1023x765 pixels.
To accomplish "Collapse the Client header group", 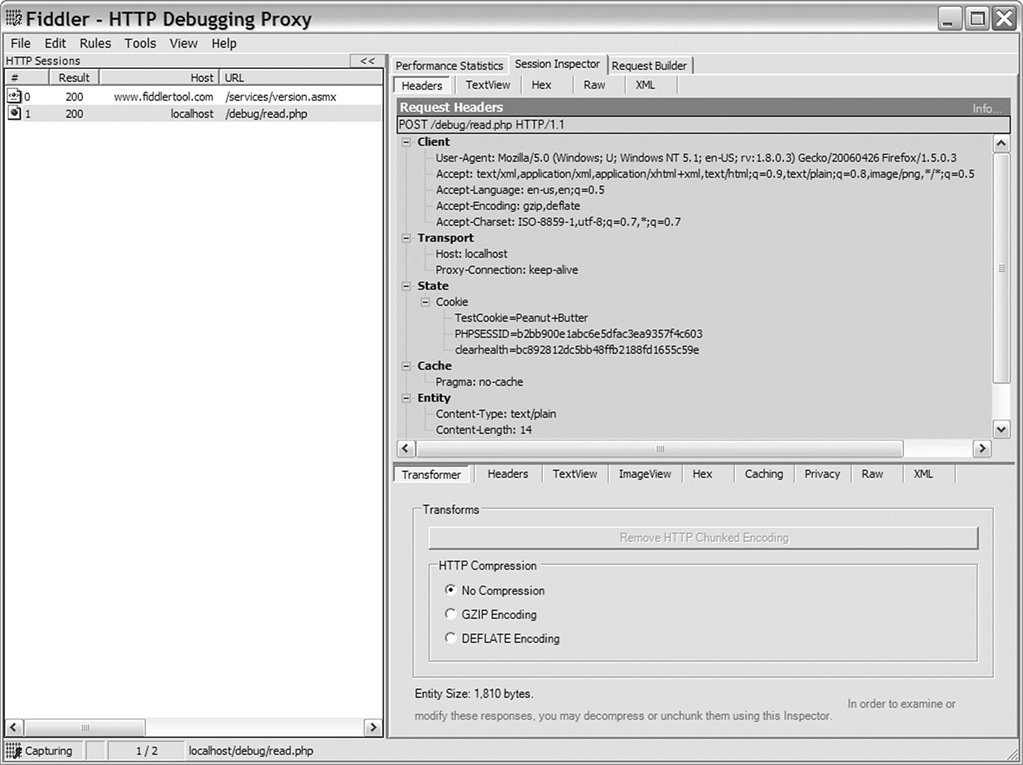I will pyautogui.click(x=407, y=142).
